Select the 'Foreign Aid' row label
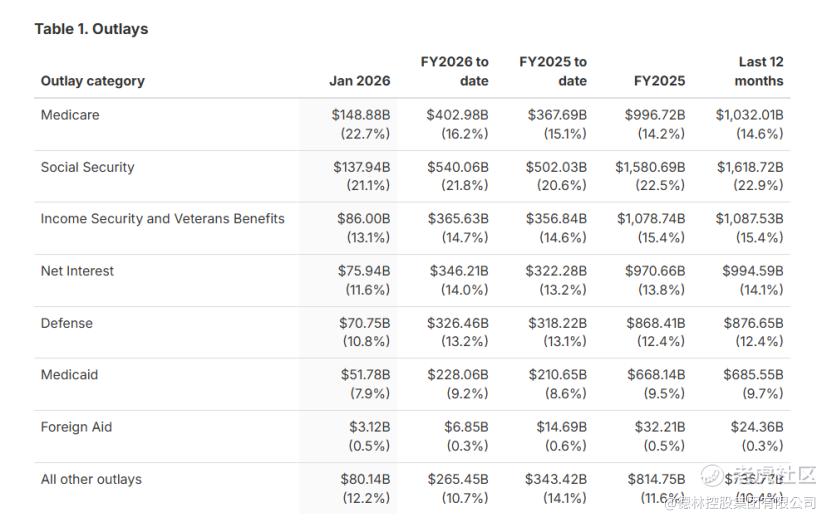Viewport: 832px width, 522px height. (76, 427)
